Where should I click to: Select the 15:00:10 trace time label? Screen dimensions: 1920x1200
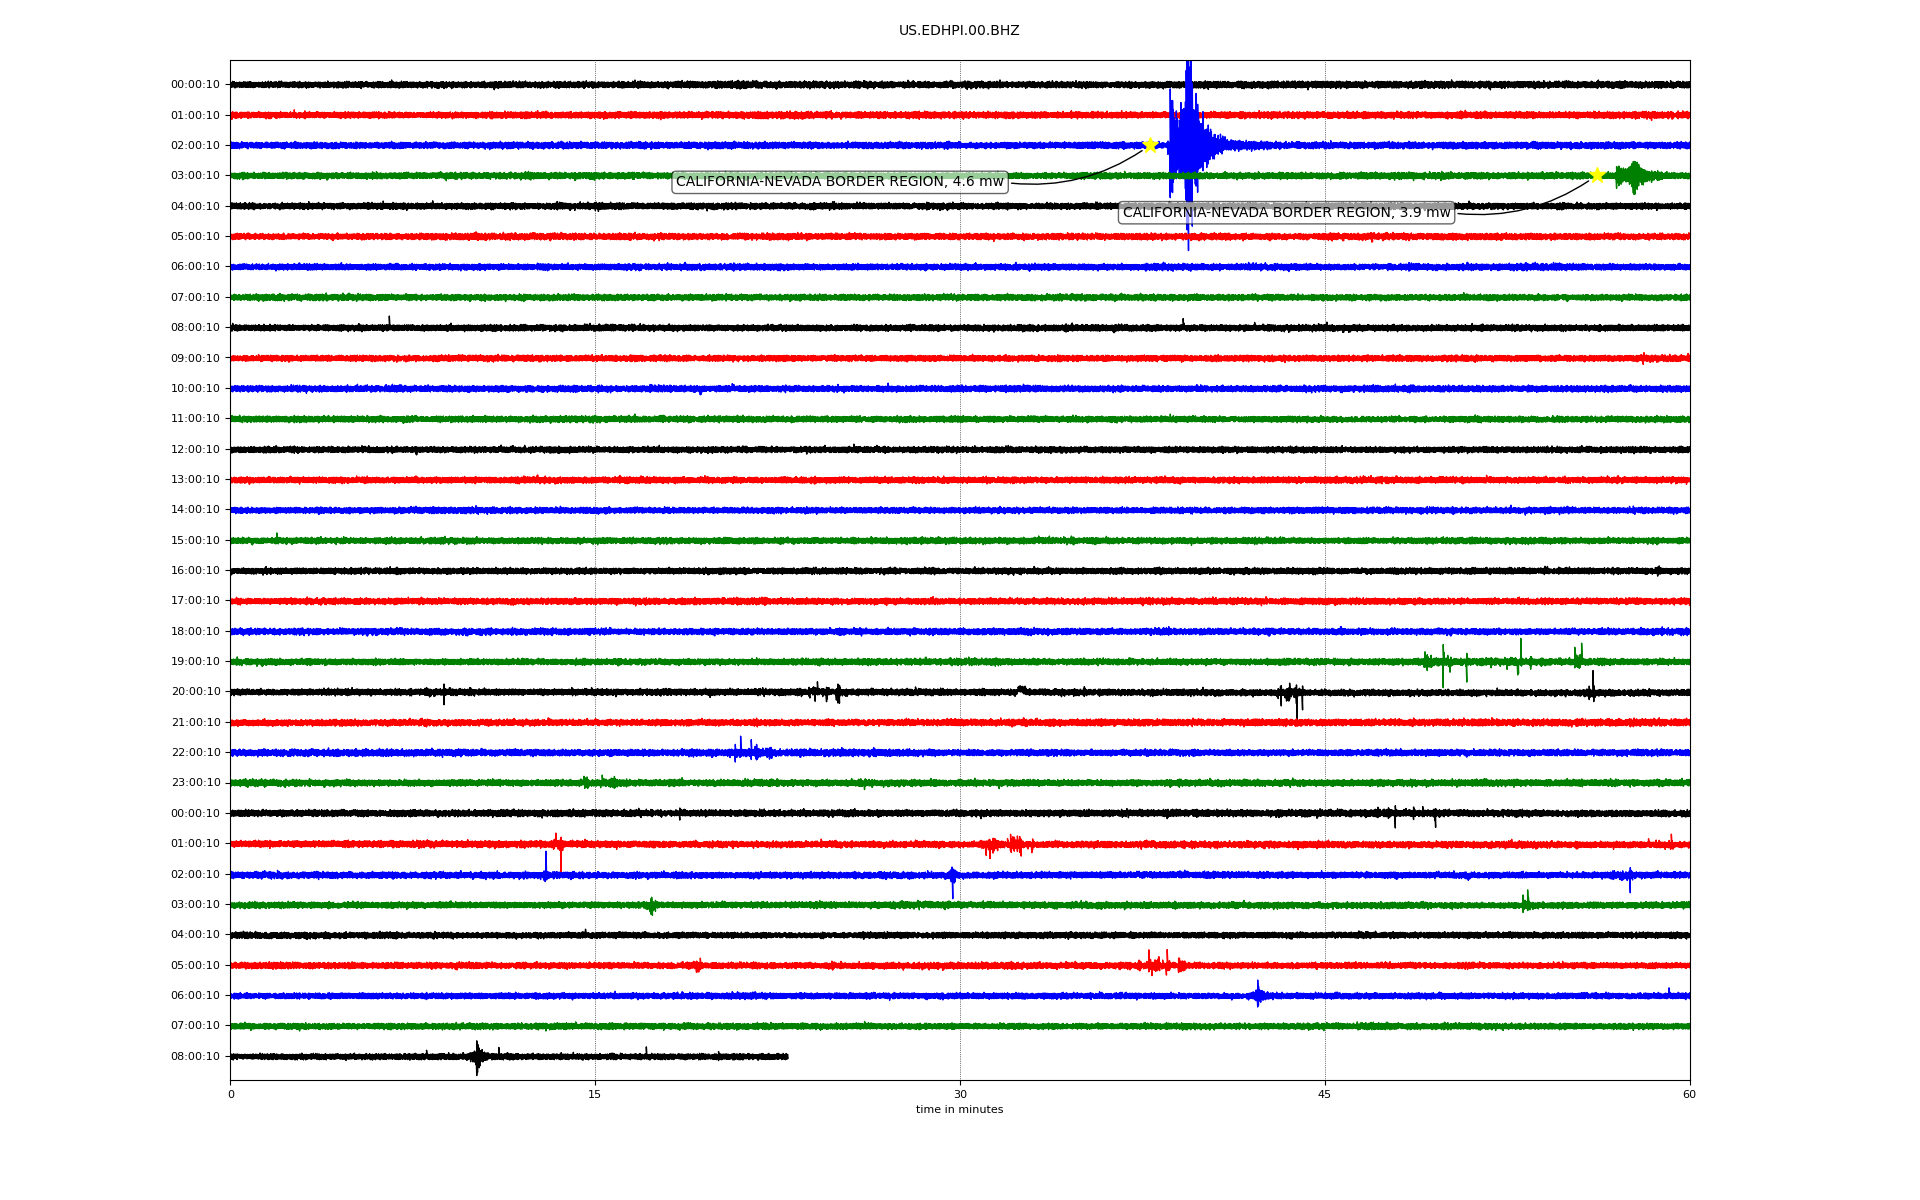point(195,540)
